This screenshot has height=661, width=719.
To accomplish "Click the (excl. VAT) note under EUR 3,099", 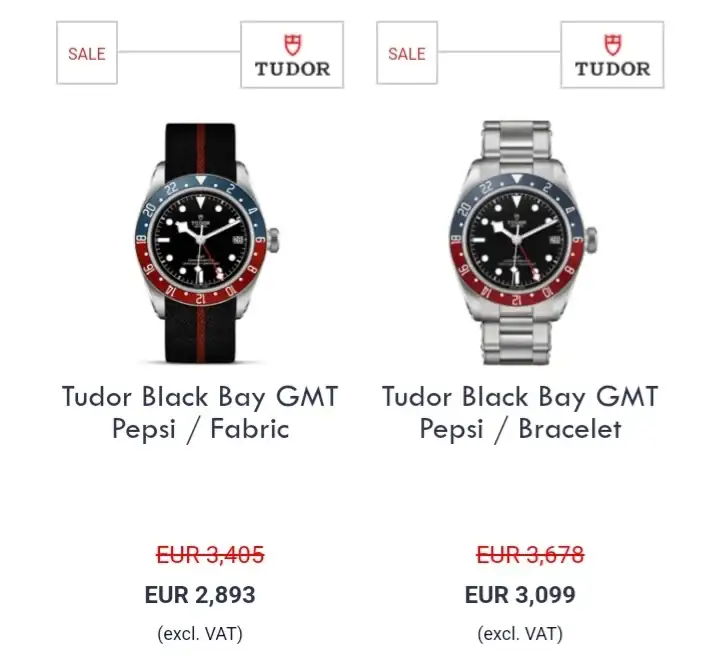I will pyautogui.click(x=520, y=634).
